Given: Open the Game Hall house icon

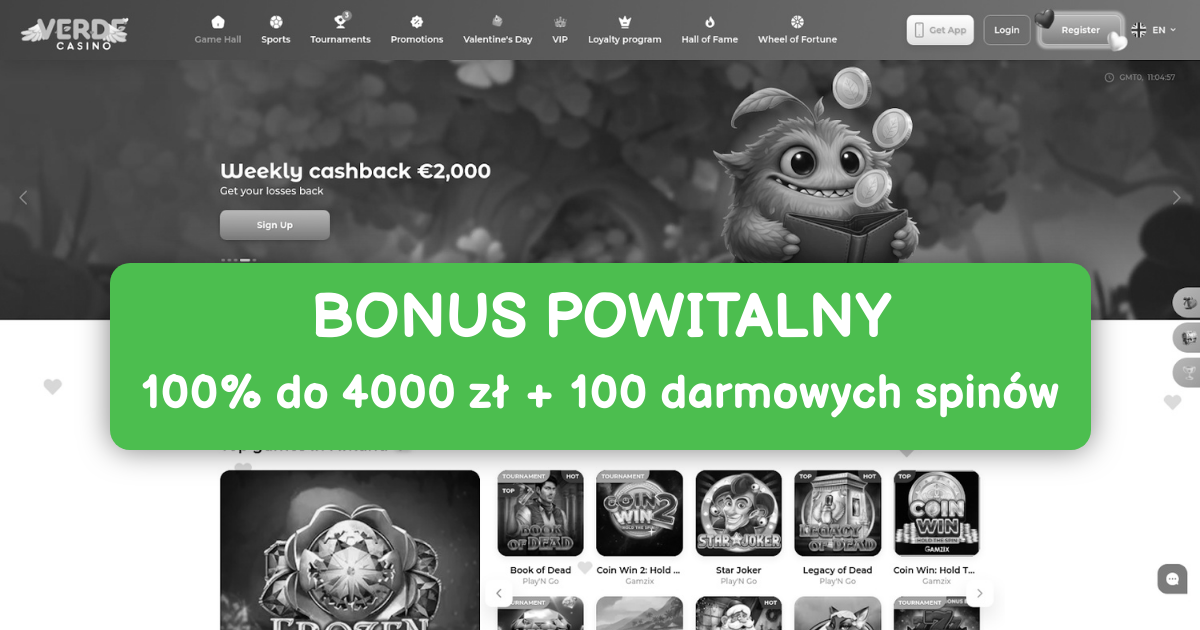Looking at the screenshot, I should pos(218,22).
